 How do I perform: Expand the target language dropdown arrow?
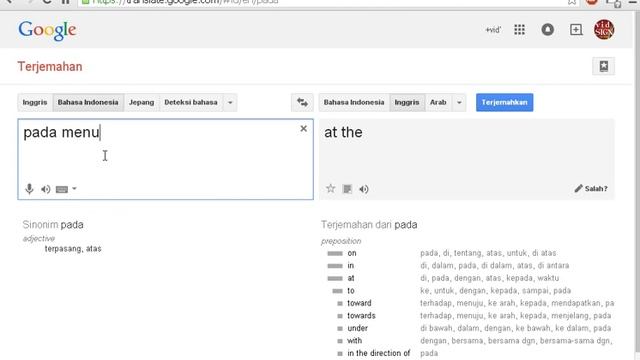[x=459, y=102]
